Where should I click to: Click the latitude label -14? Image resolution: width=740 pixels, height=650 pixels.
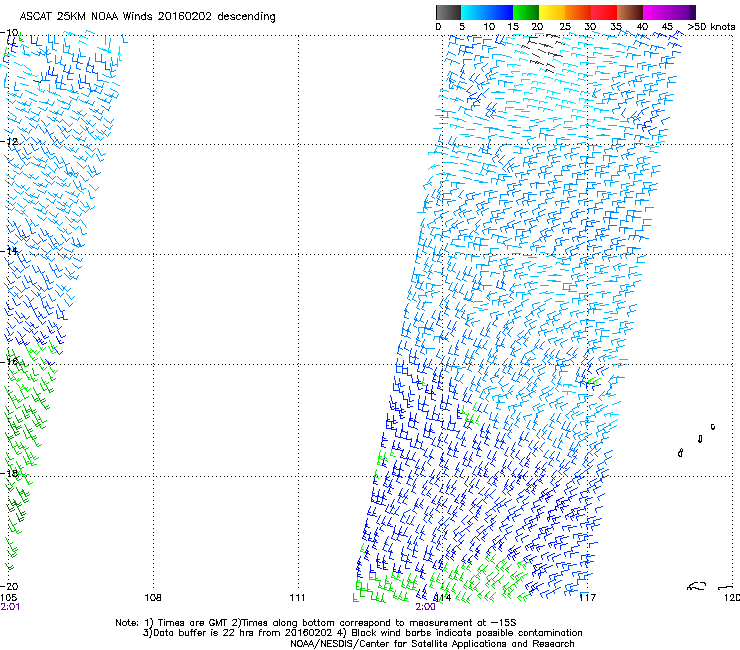(x=9, y=251)
